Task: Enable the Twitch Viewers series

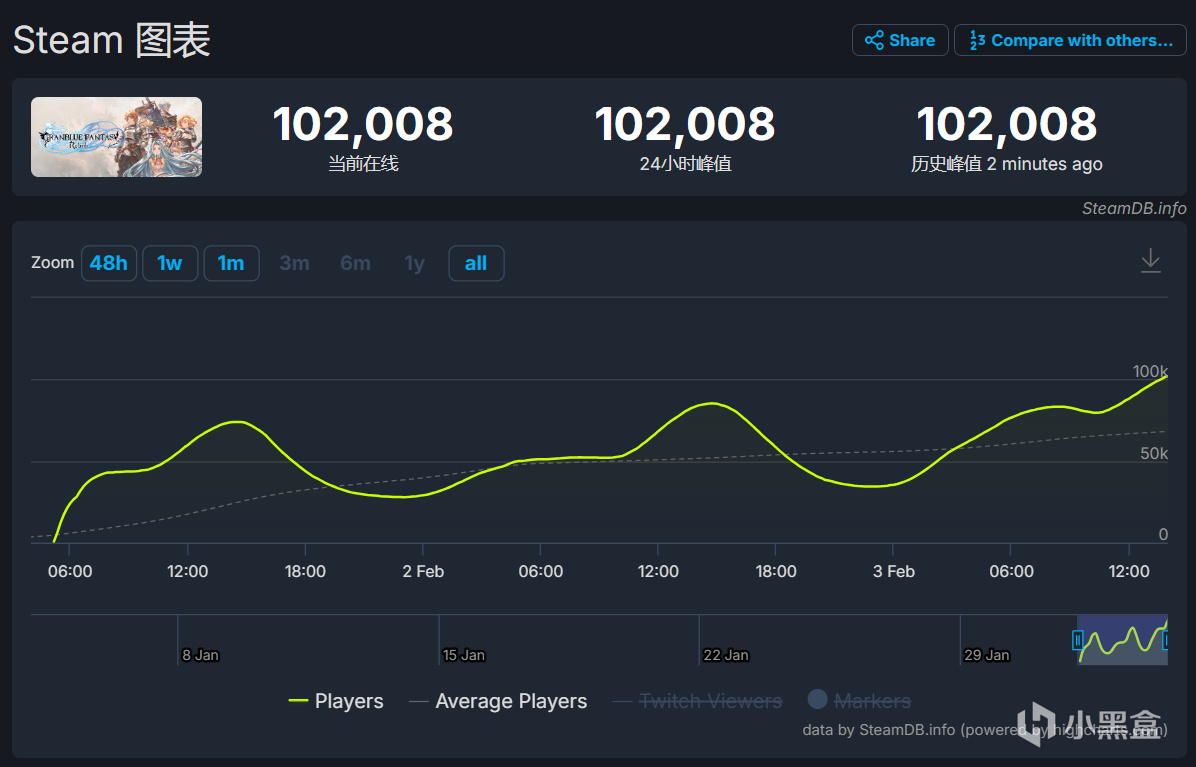Action: (698, 701)
